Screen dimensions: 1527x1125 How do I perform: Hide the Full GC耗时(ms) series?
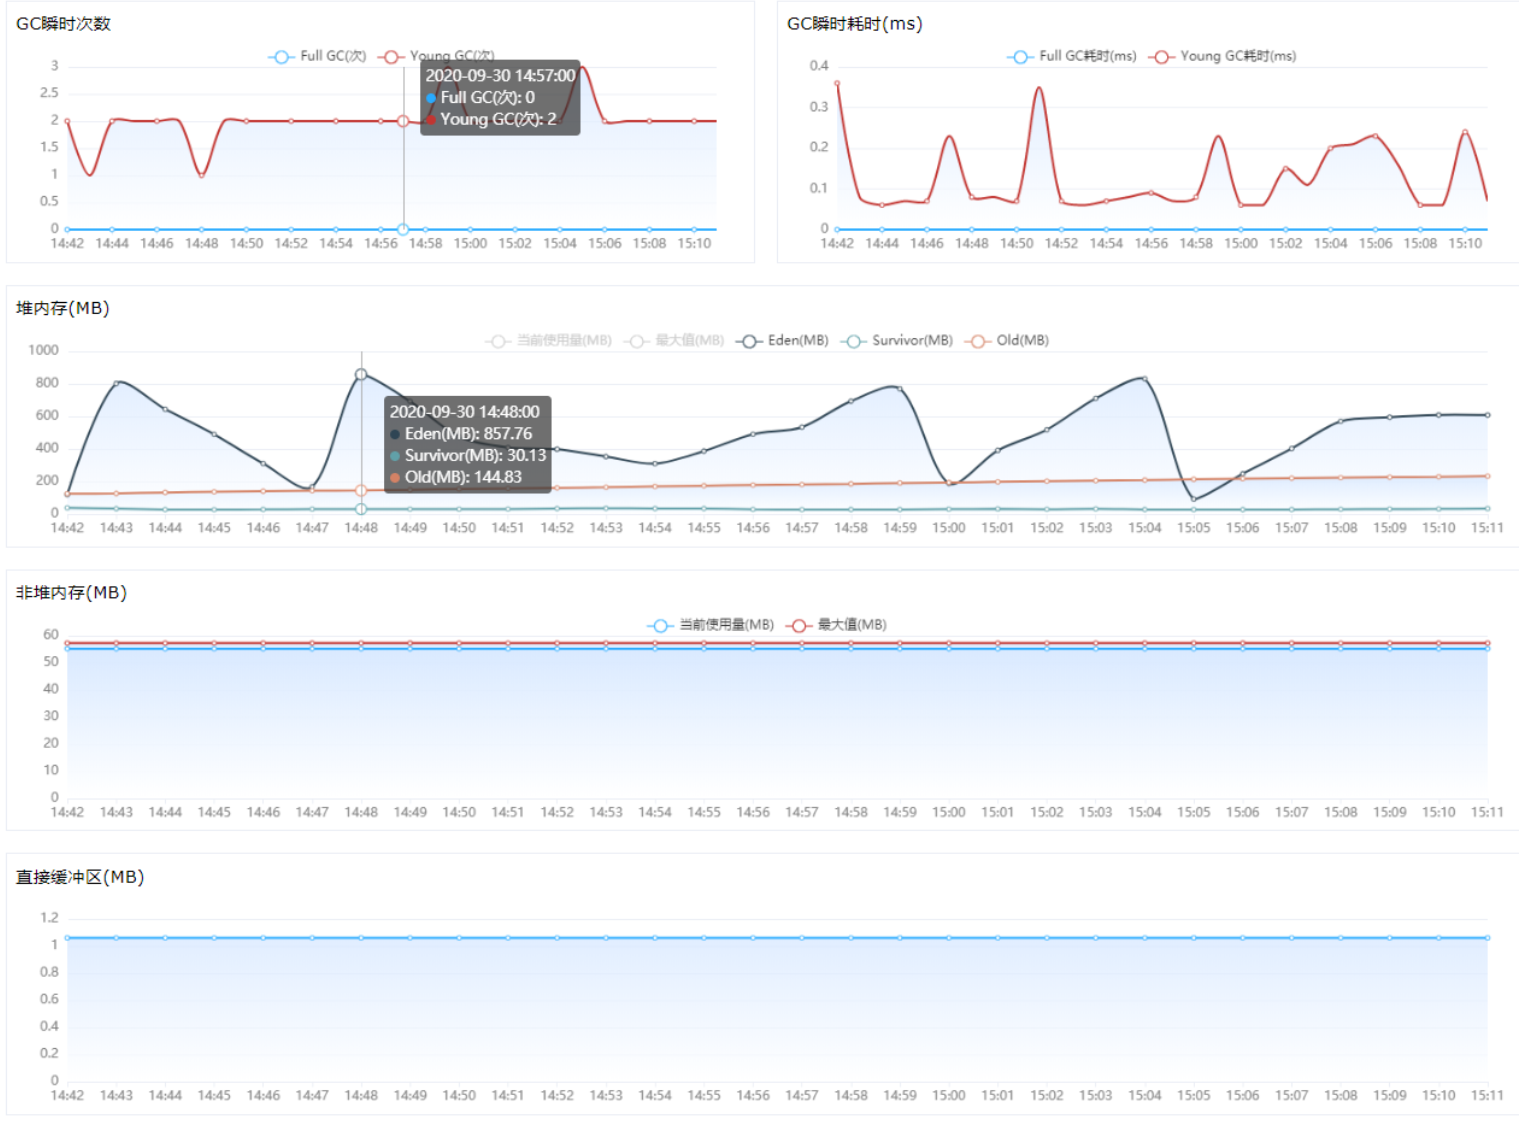click(x=1072, y=56)
